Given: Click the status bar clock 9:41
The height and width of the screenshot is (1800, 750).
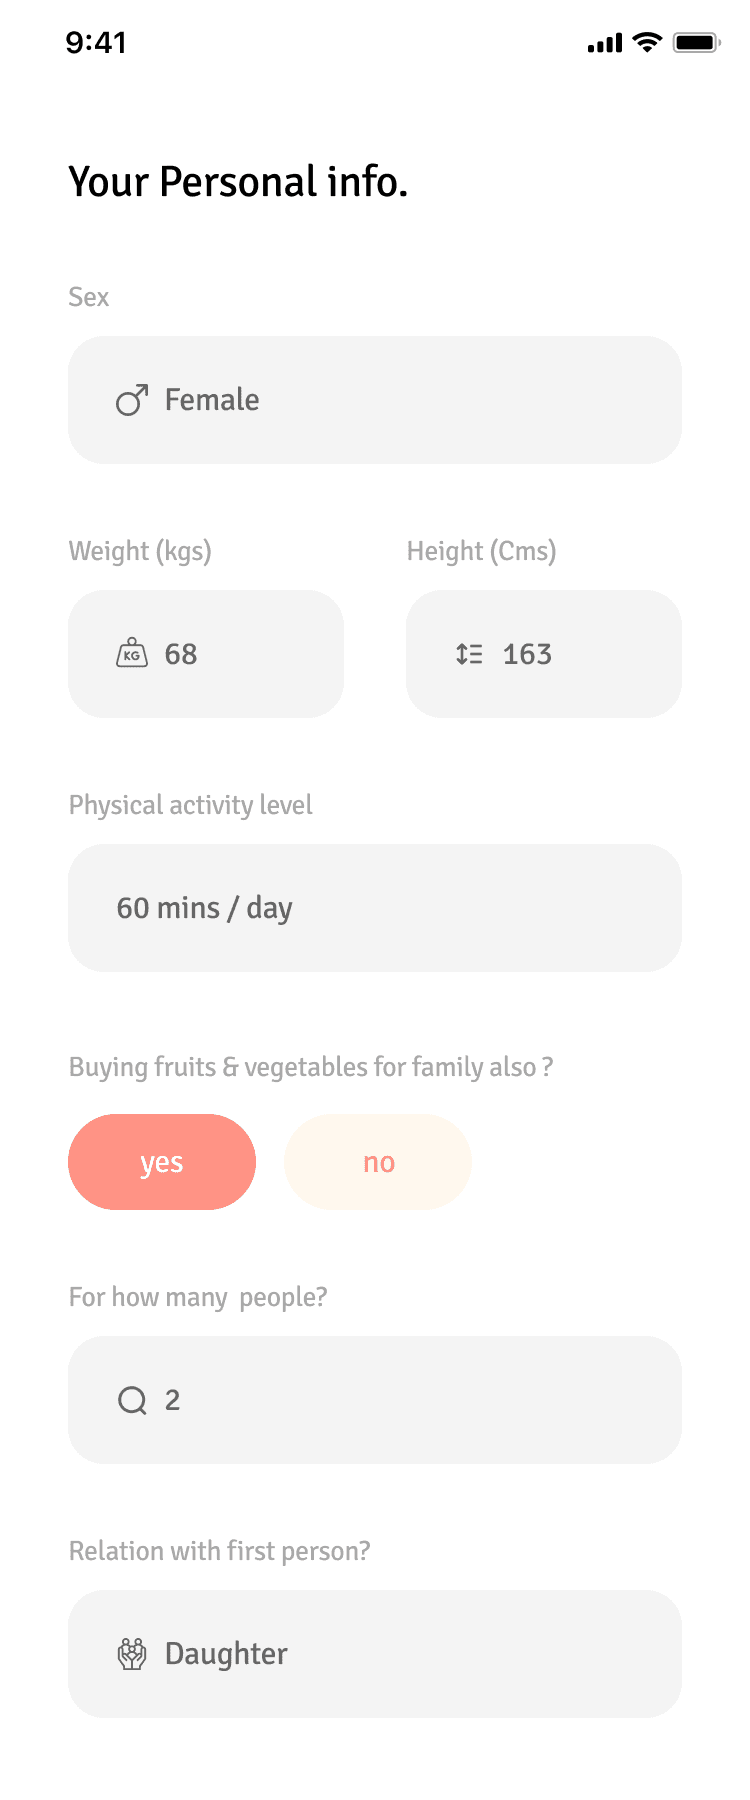Looking at the screenshot, I should [x=96, y=42].
